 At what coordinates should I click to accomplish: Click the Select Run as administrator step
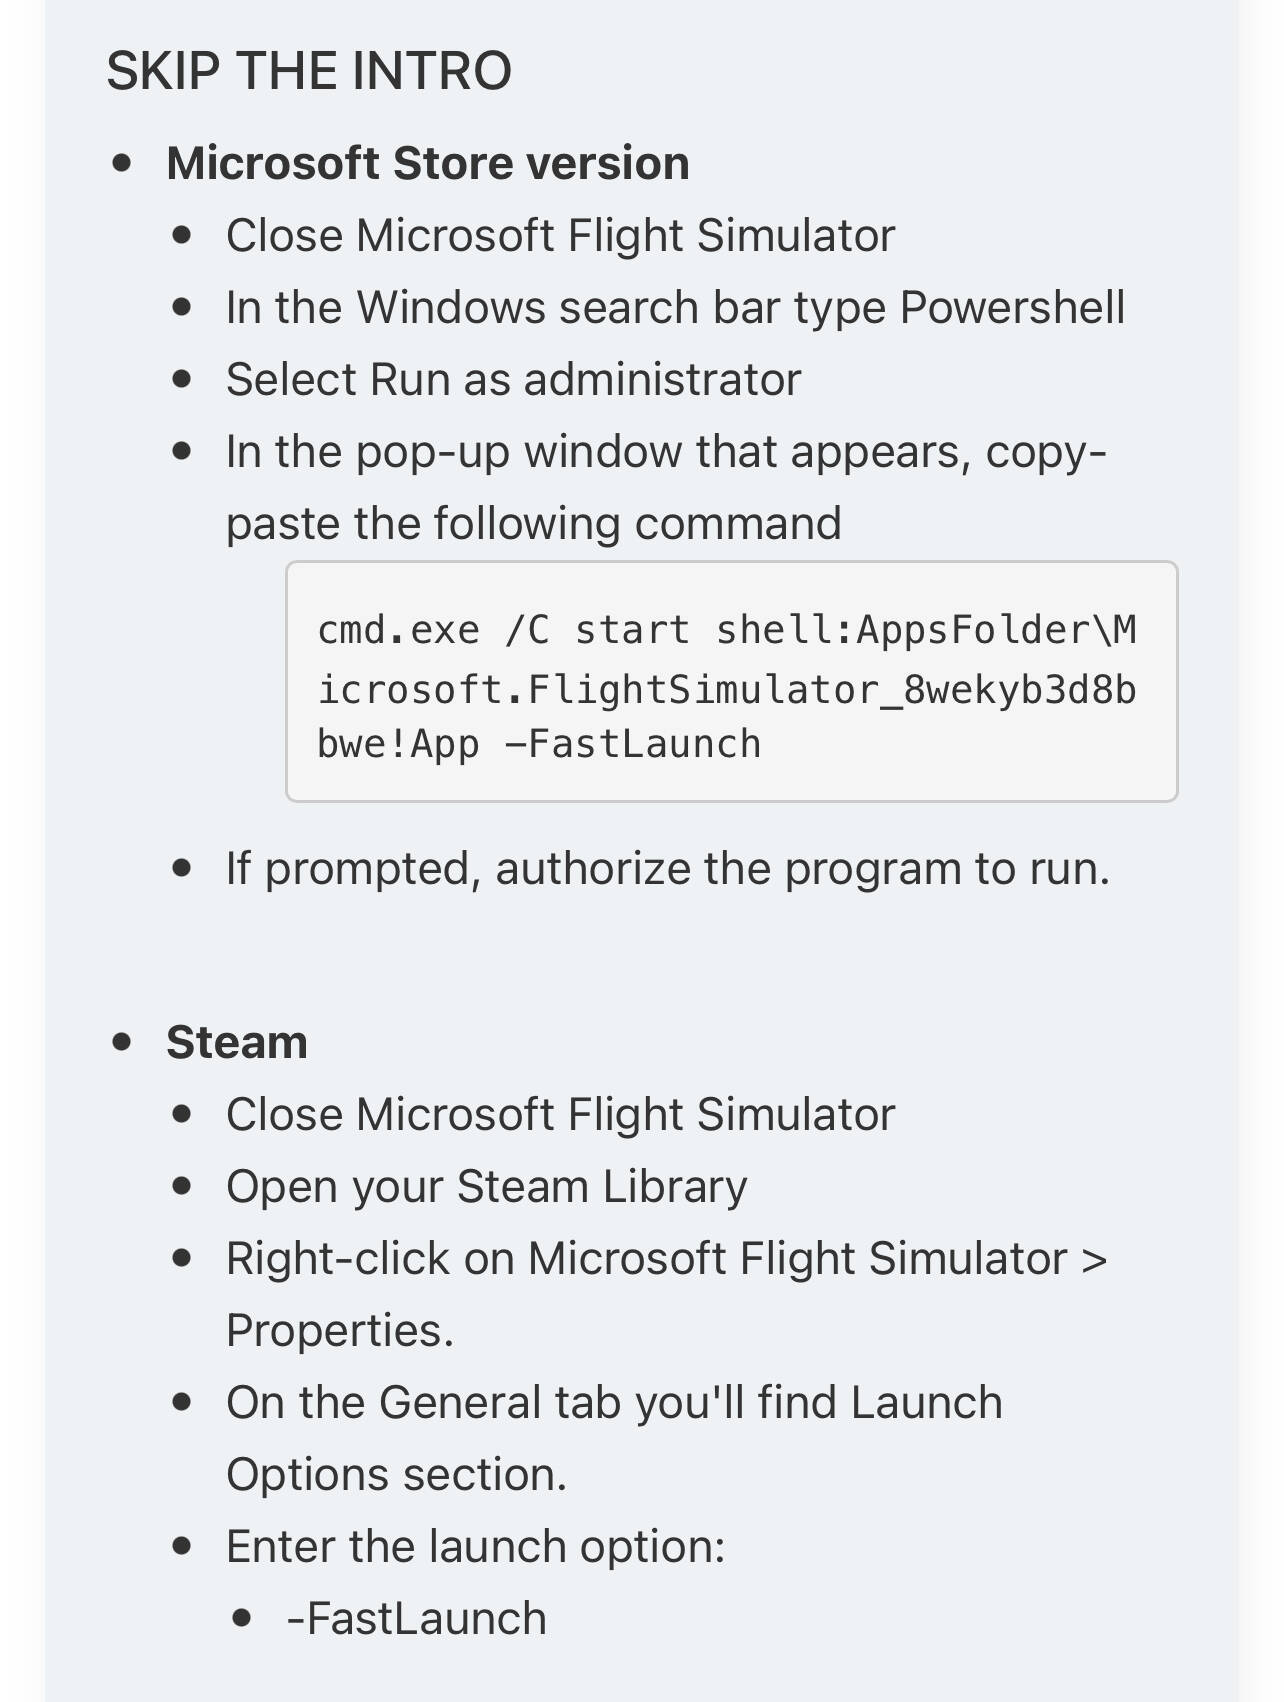click(513, 380)
